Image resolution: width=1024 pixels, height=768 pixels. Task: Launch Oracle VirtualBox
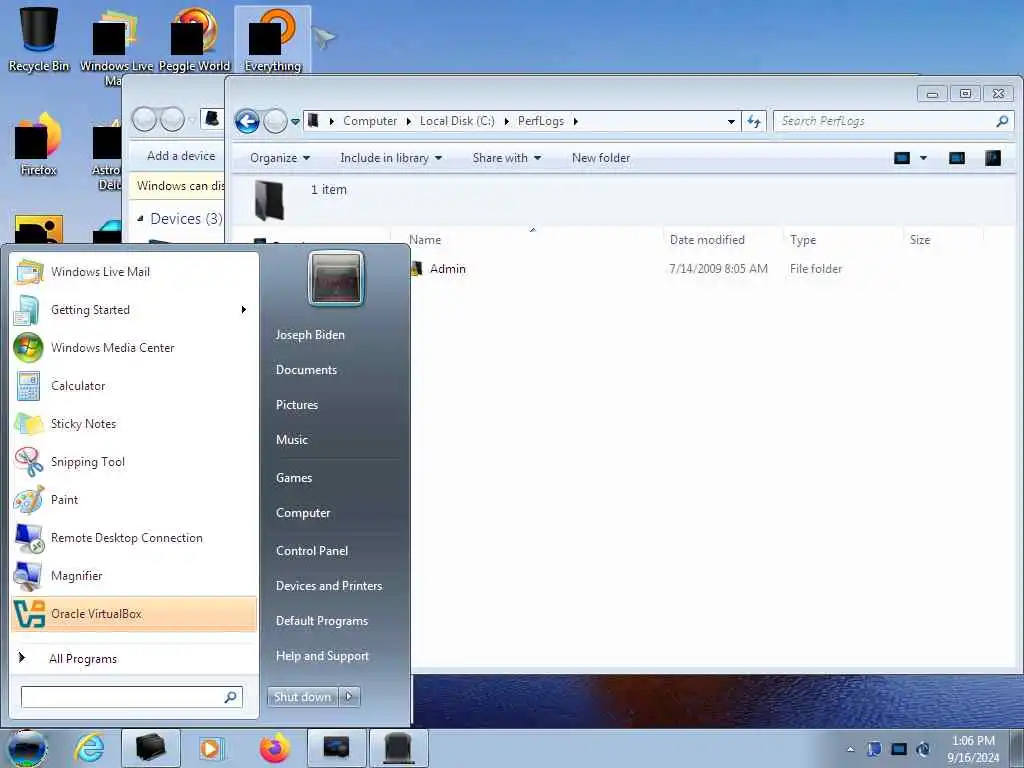134,614
